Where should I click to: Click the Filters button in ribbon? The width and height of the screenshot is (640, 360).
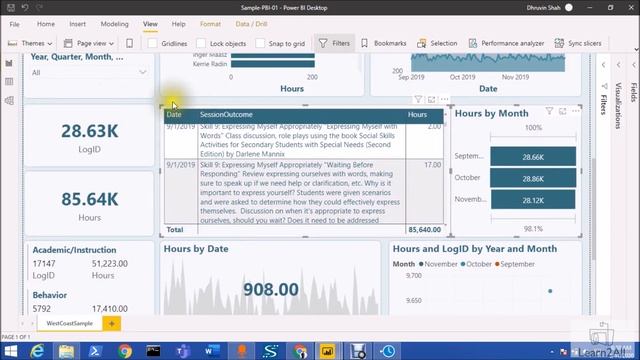click(x=334, y=43)
